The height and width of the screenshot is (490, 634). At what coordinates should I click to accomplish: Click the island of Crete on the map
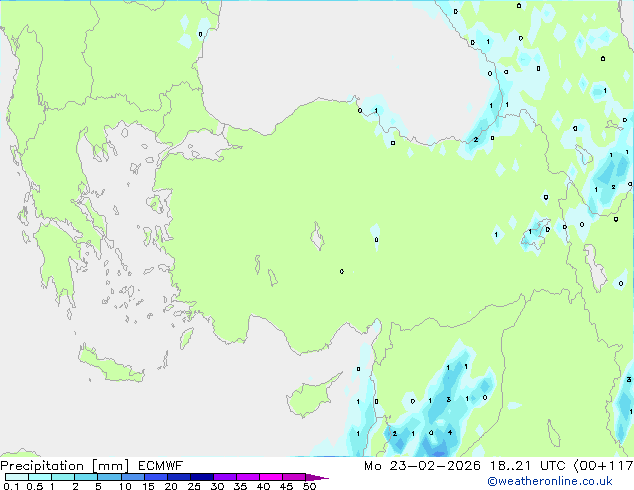coord(110,365)
